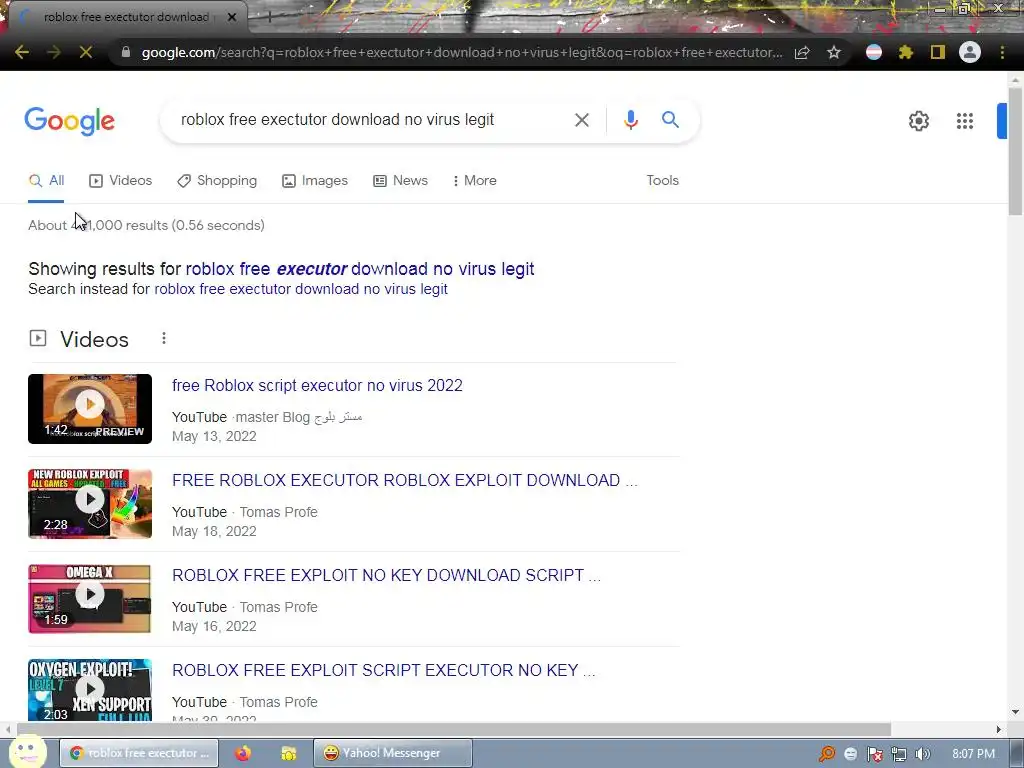Open 'FREE ROBLOX EXECUTOR ROBLOX EXPLOIT DOWNLOAD' video

click(404, 481)
